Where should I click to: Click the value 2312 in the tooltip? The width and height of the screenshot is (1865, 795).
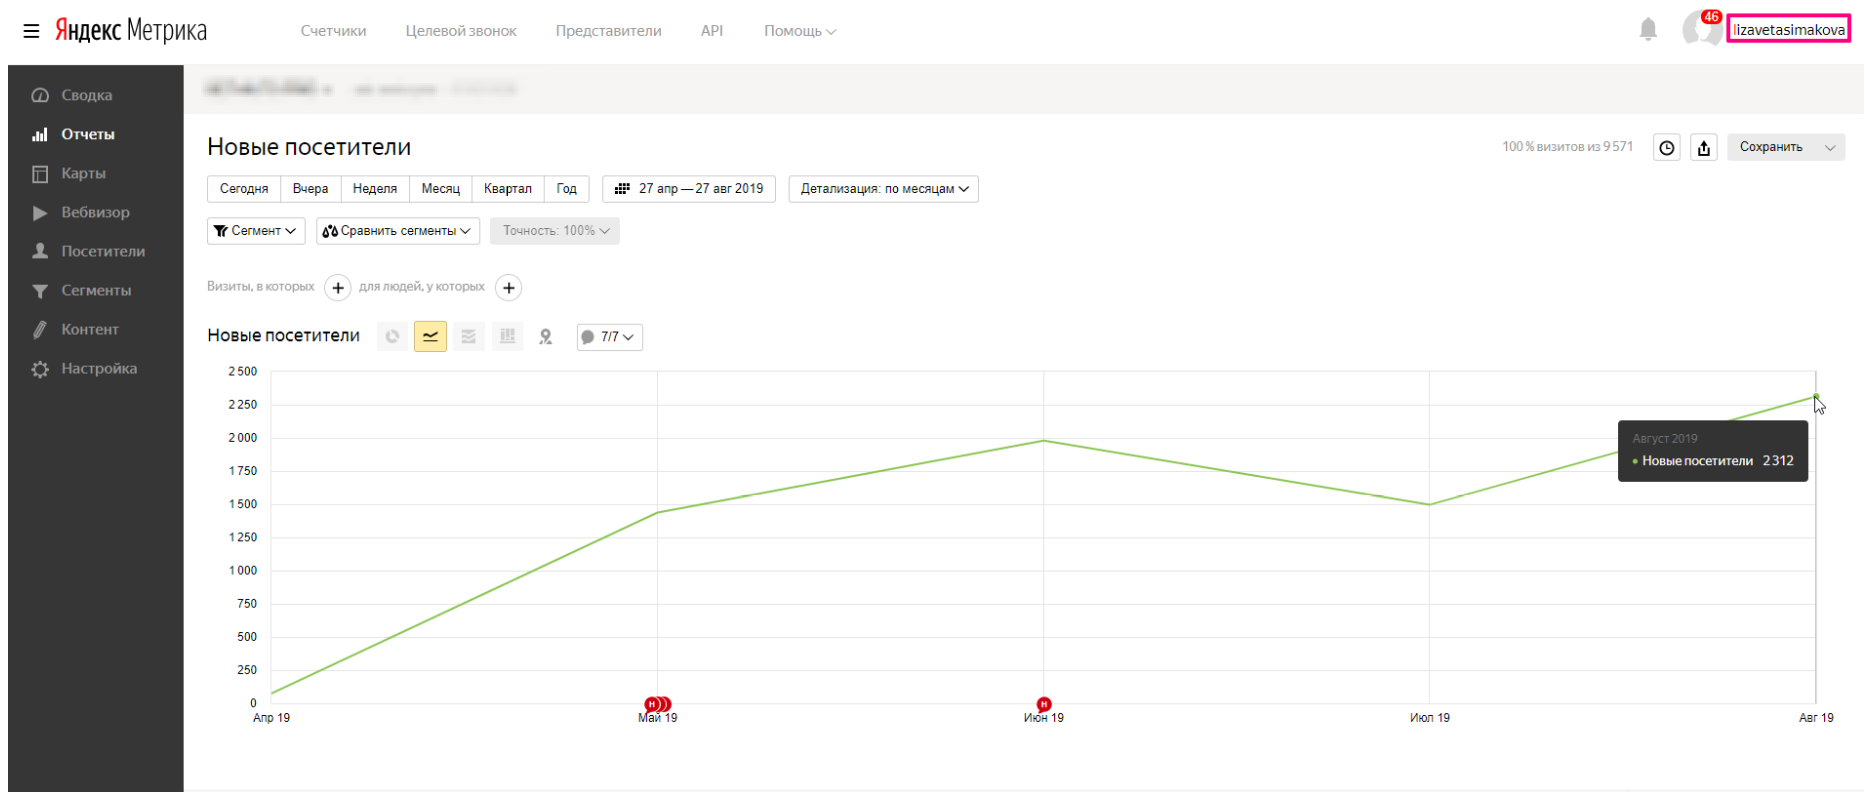(1778, 461)
